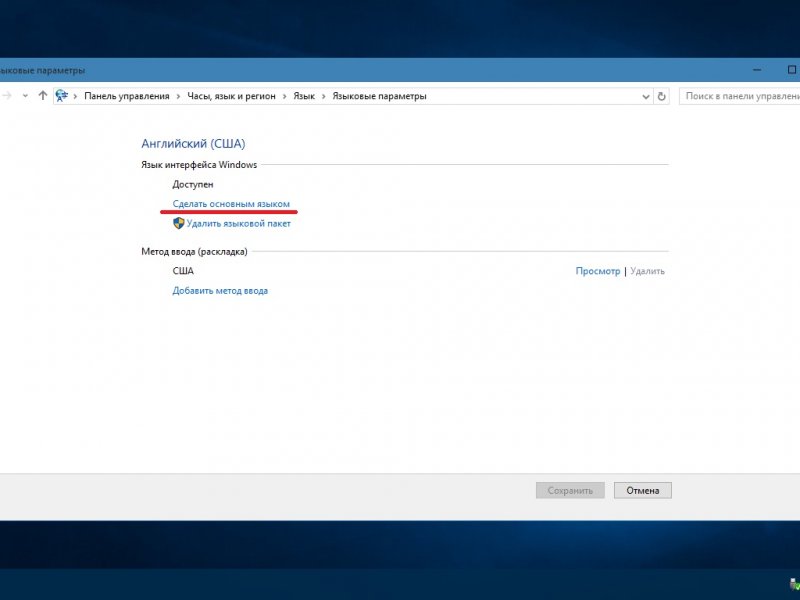Select the Языковые параметры breadcrumb
The width and height of the screenshot is (800, 600).
point(379,96)
